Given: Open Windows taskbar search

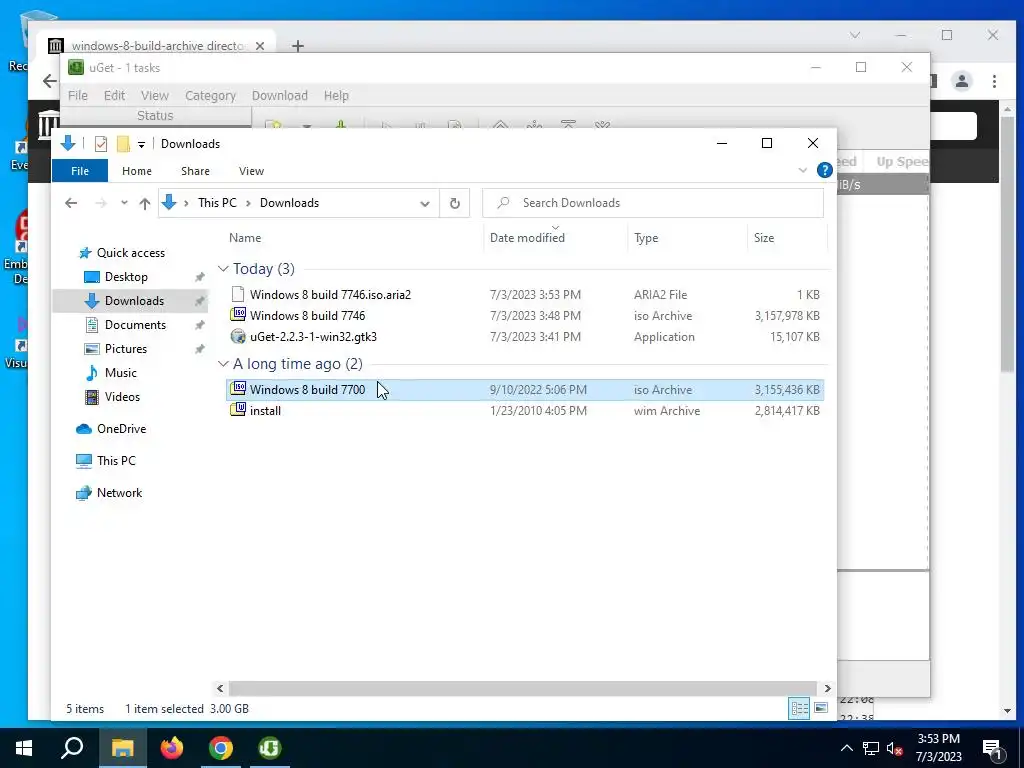Looking at the screenshot, I should (72, 748).
